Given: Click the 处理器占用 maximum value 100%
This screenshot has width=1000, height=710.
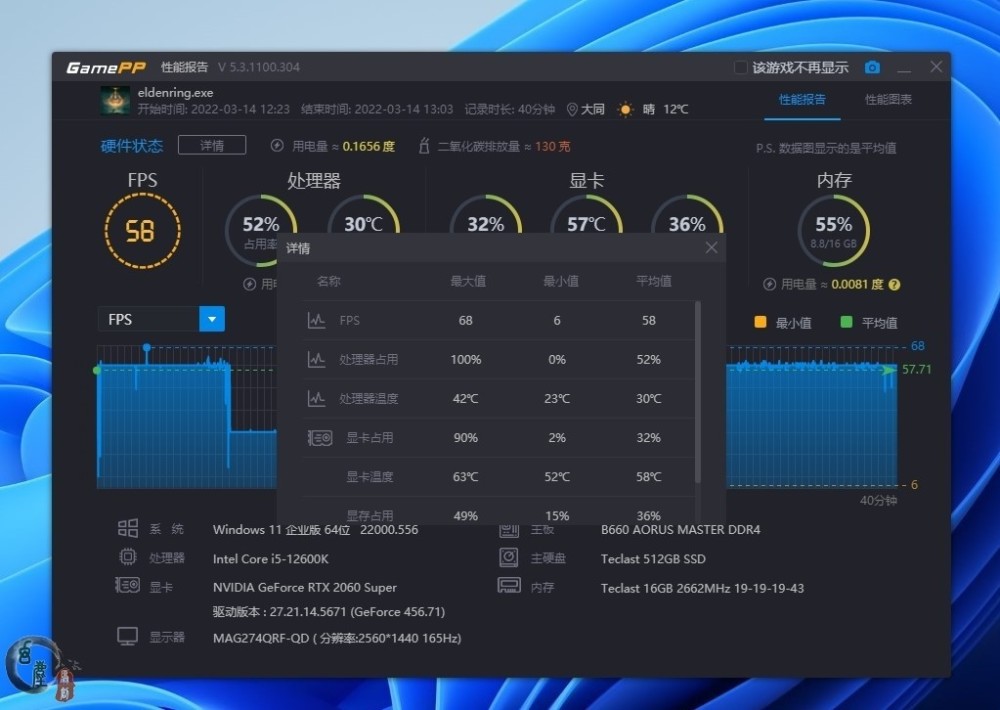Looking at the screenshot, I should click(466, 360).
